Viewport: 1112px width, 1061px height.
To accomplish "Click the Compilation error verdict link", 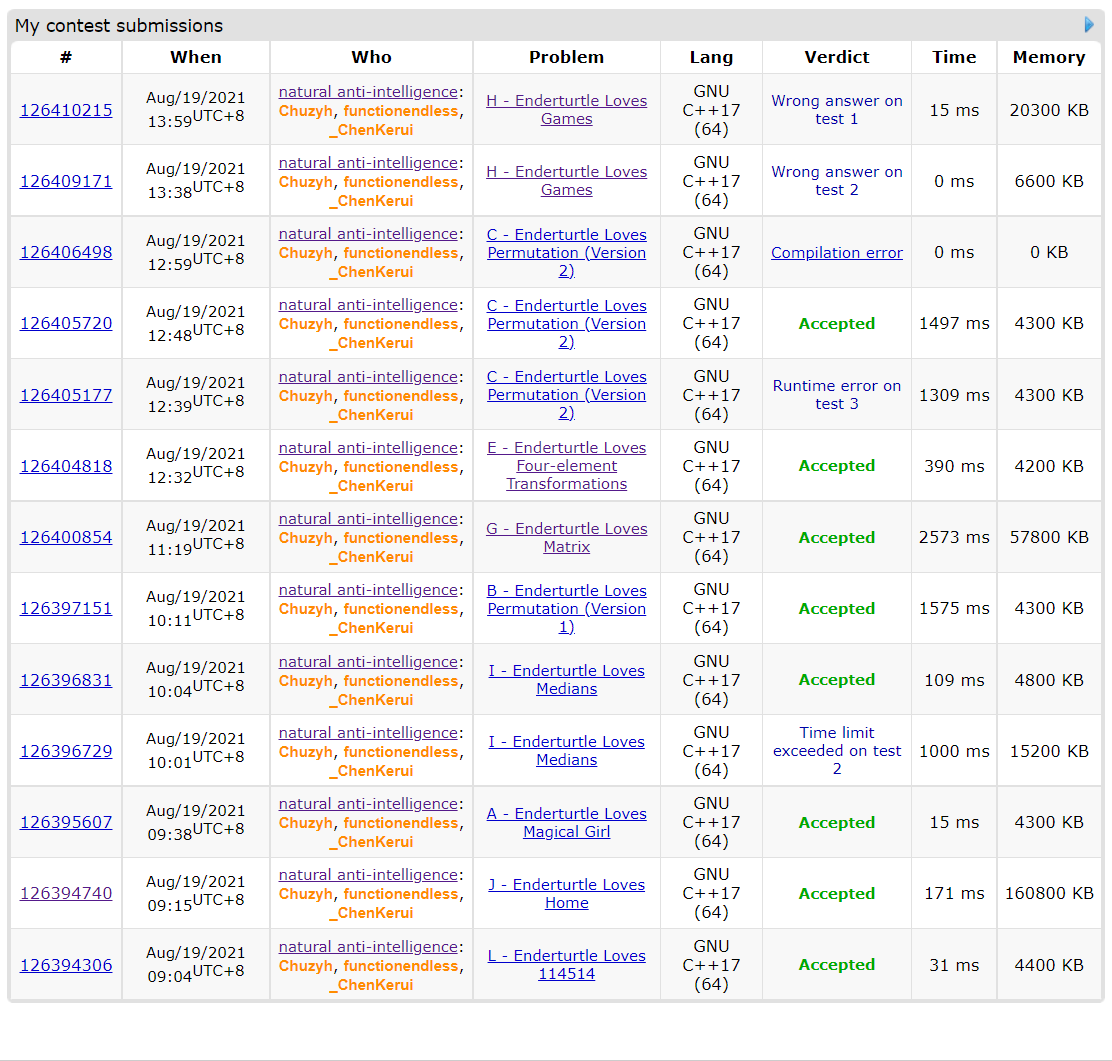I will (836, 253).
